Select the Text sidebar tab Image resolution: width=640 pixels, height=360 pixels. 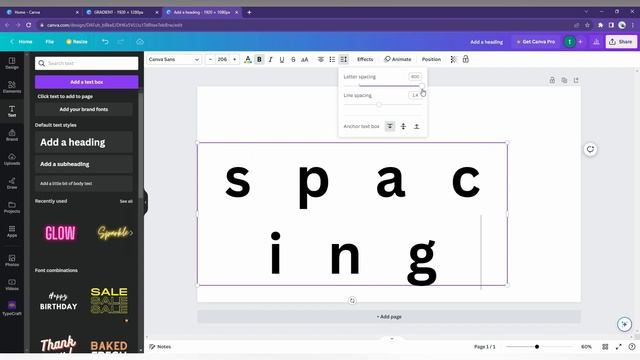(x=12, y=111)
